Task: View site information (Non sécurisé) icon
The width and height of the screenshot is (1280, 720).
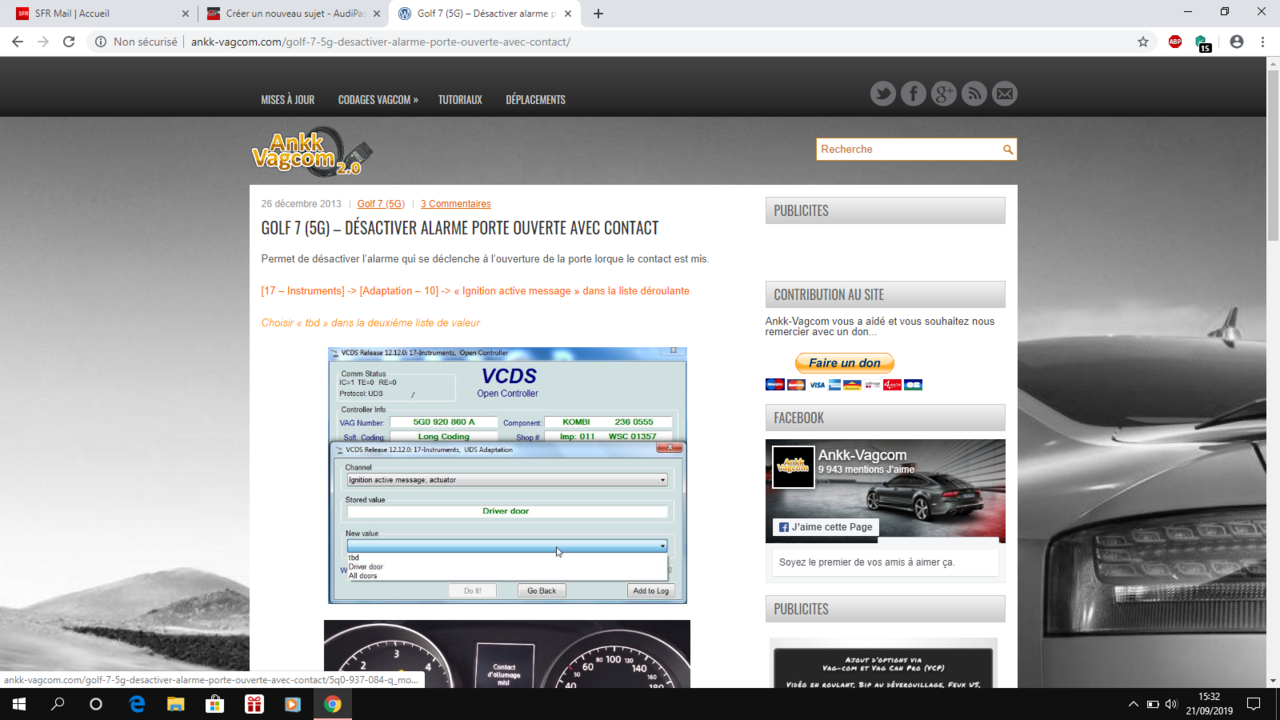Action: (101, 42)
